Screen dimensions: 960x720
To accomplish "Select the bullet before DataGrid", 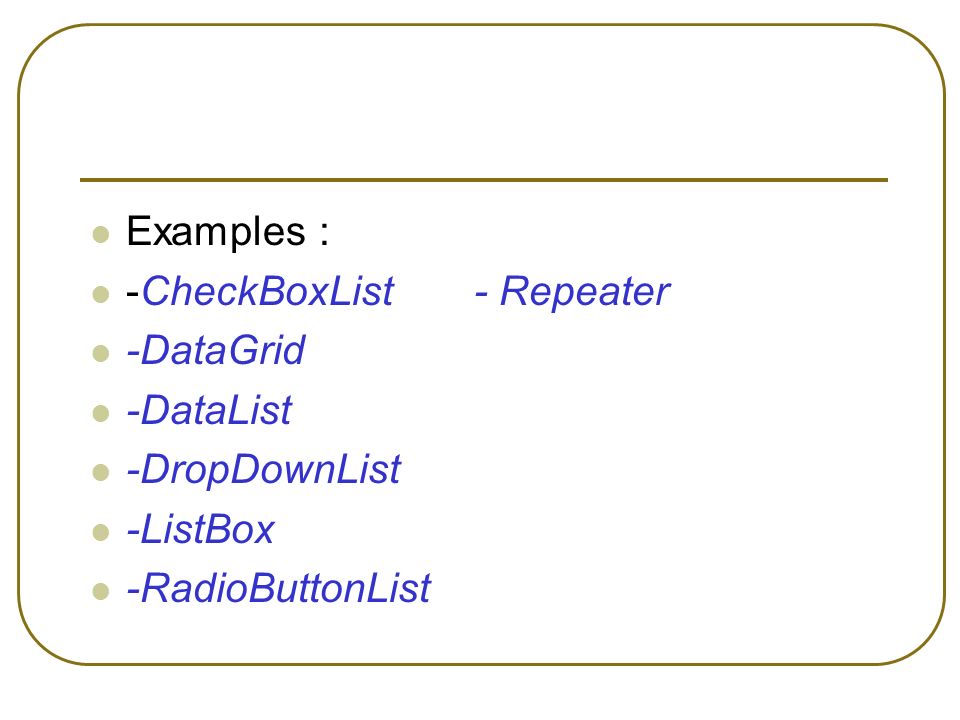I will coord(100,354).
